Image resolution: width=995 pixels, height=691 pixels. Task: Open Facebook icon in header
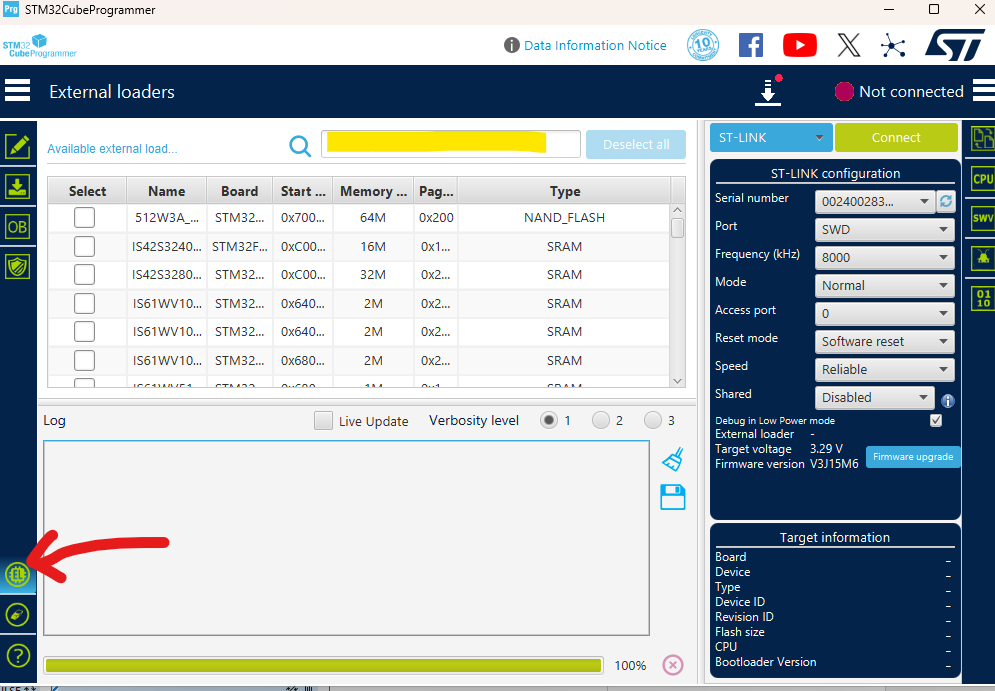(x=751, y=45)
